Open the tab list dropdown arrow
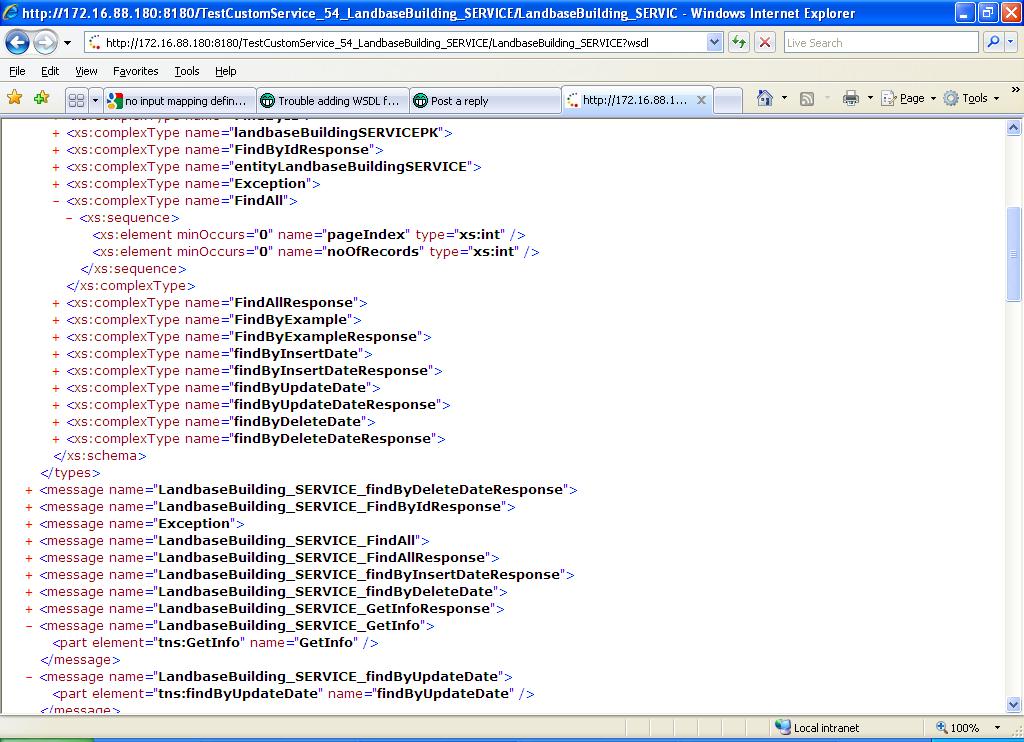 pos(95,101)
